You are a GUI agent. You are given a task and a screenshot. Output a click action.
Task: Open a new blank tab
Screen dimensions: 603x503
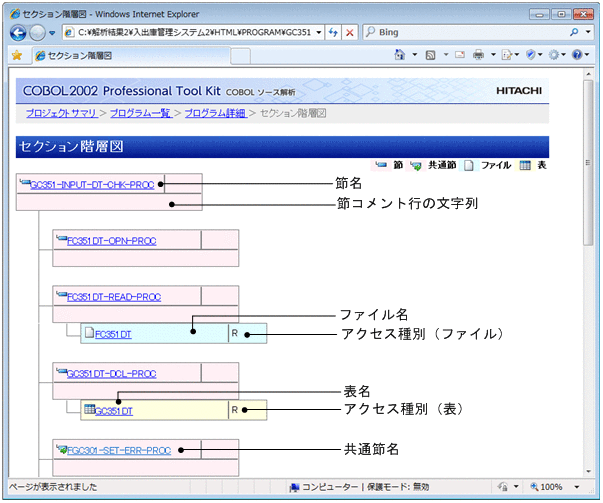[x=240, y=56]
